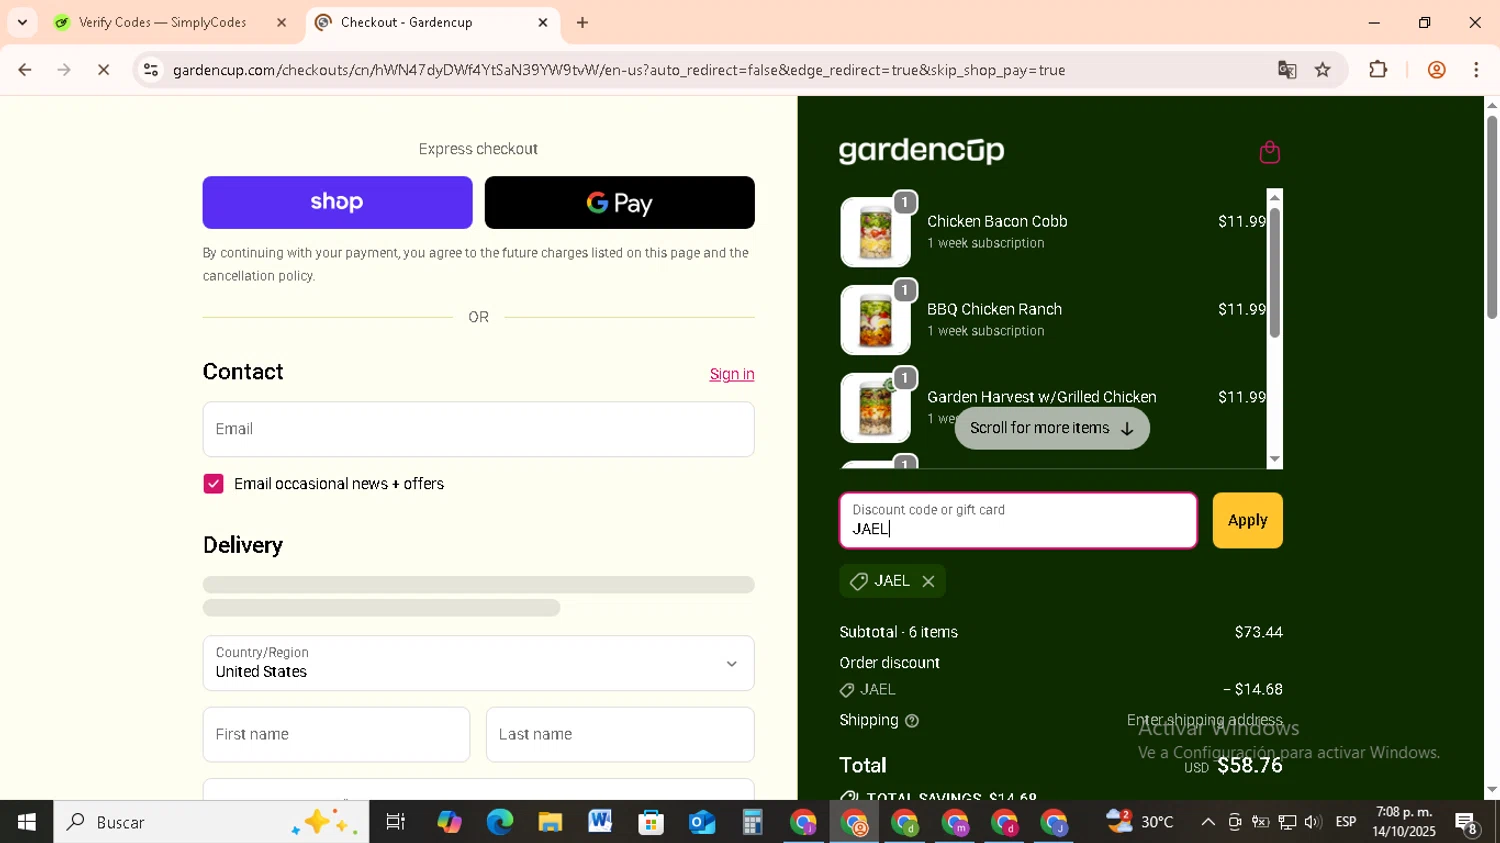Click the BBQ Chicken Ranch item name
Screen dimensions: 1500x843
994,310
